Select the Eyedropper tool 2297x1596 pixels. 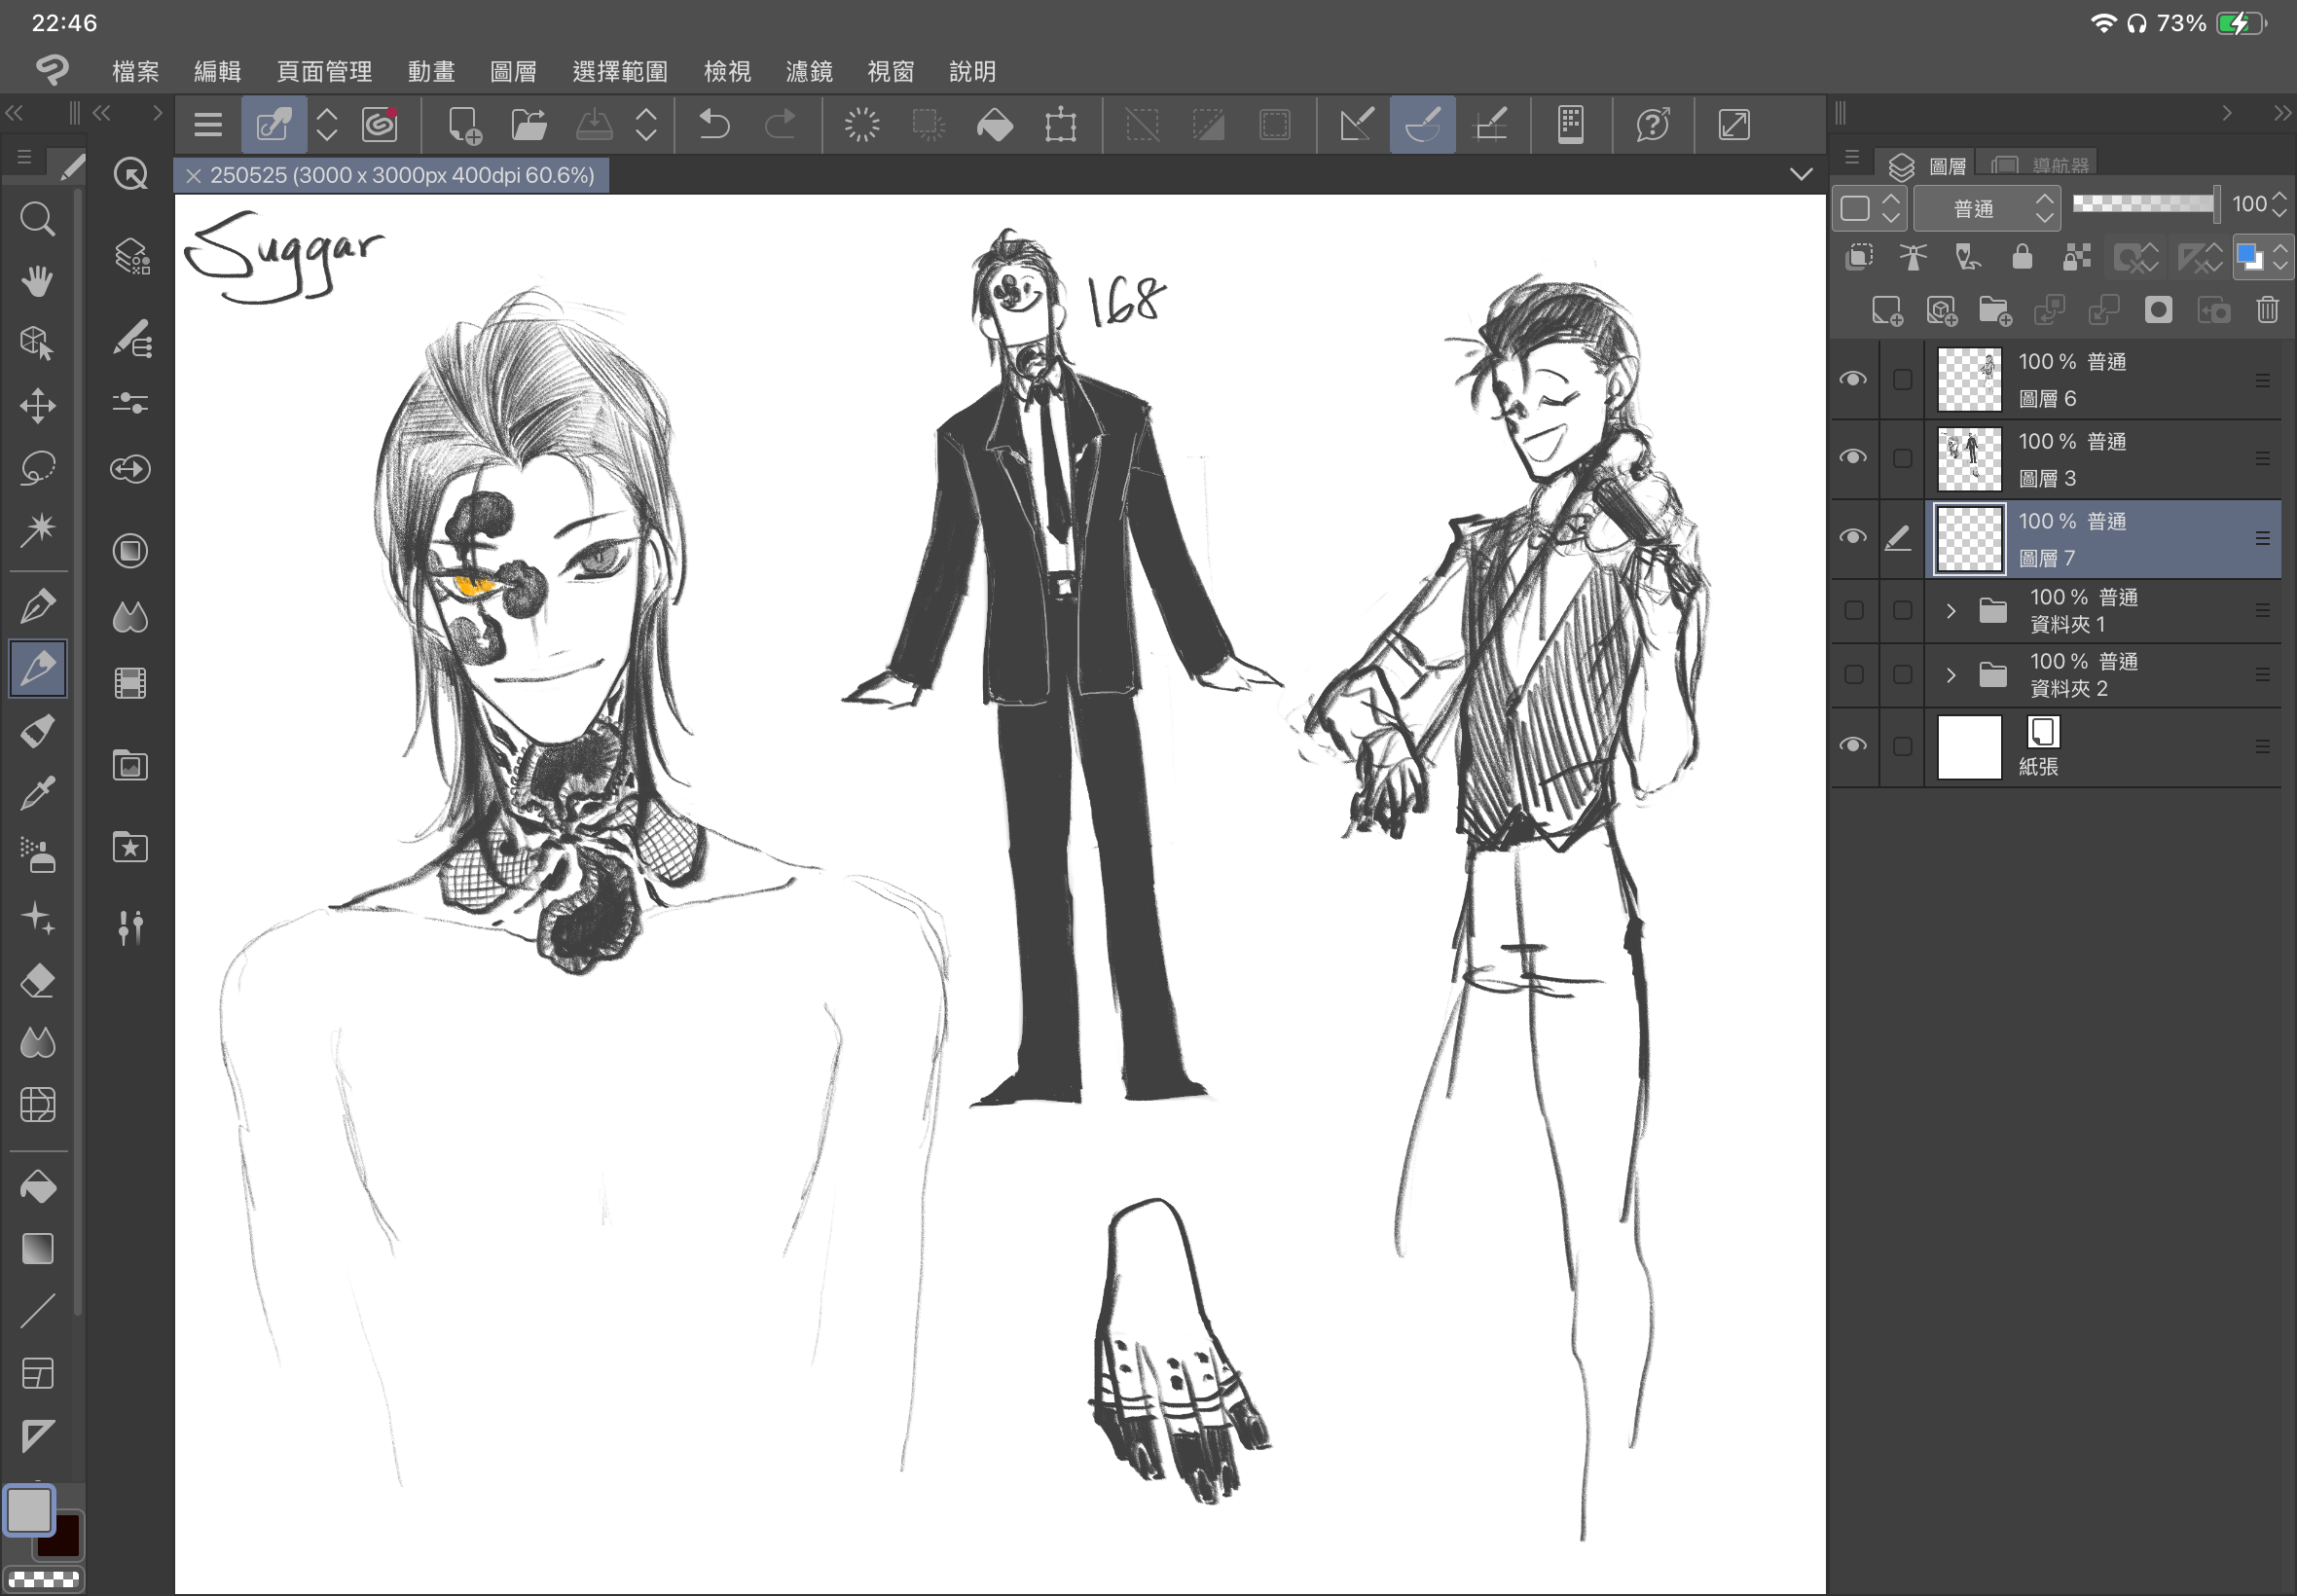tap(37, 794)
